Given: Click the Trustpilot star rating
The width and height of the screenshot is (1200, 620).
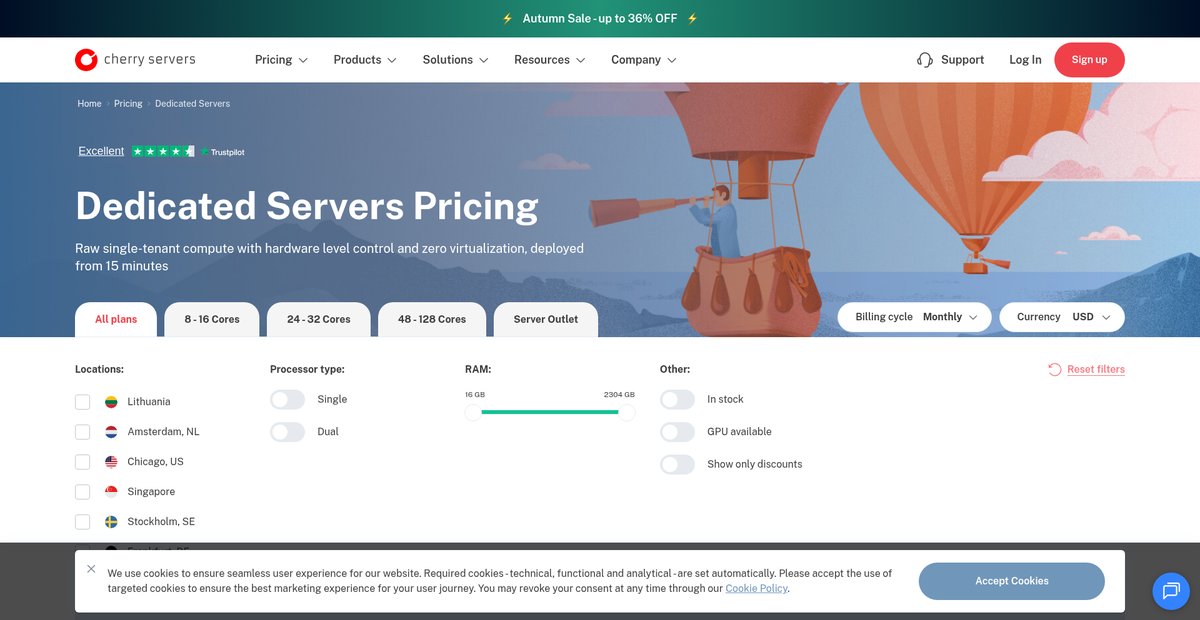Looking at the screenshot, I should 163,151.
